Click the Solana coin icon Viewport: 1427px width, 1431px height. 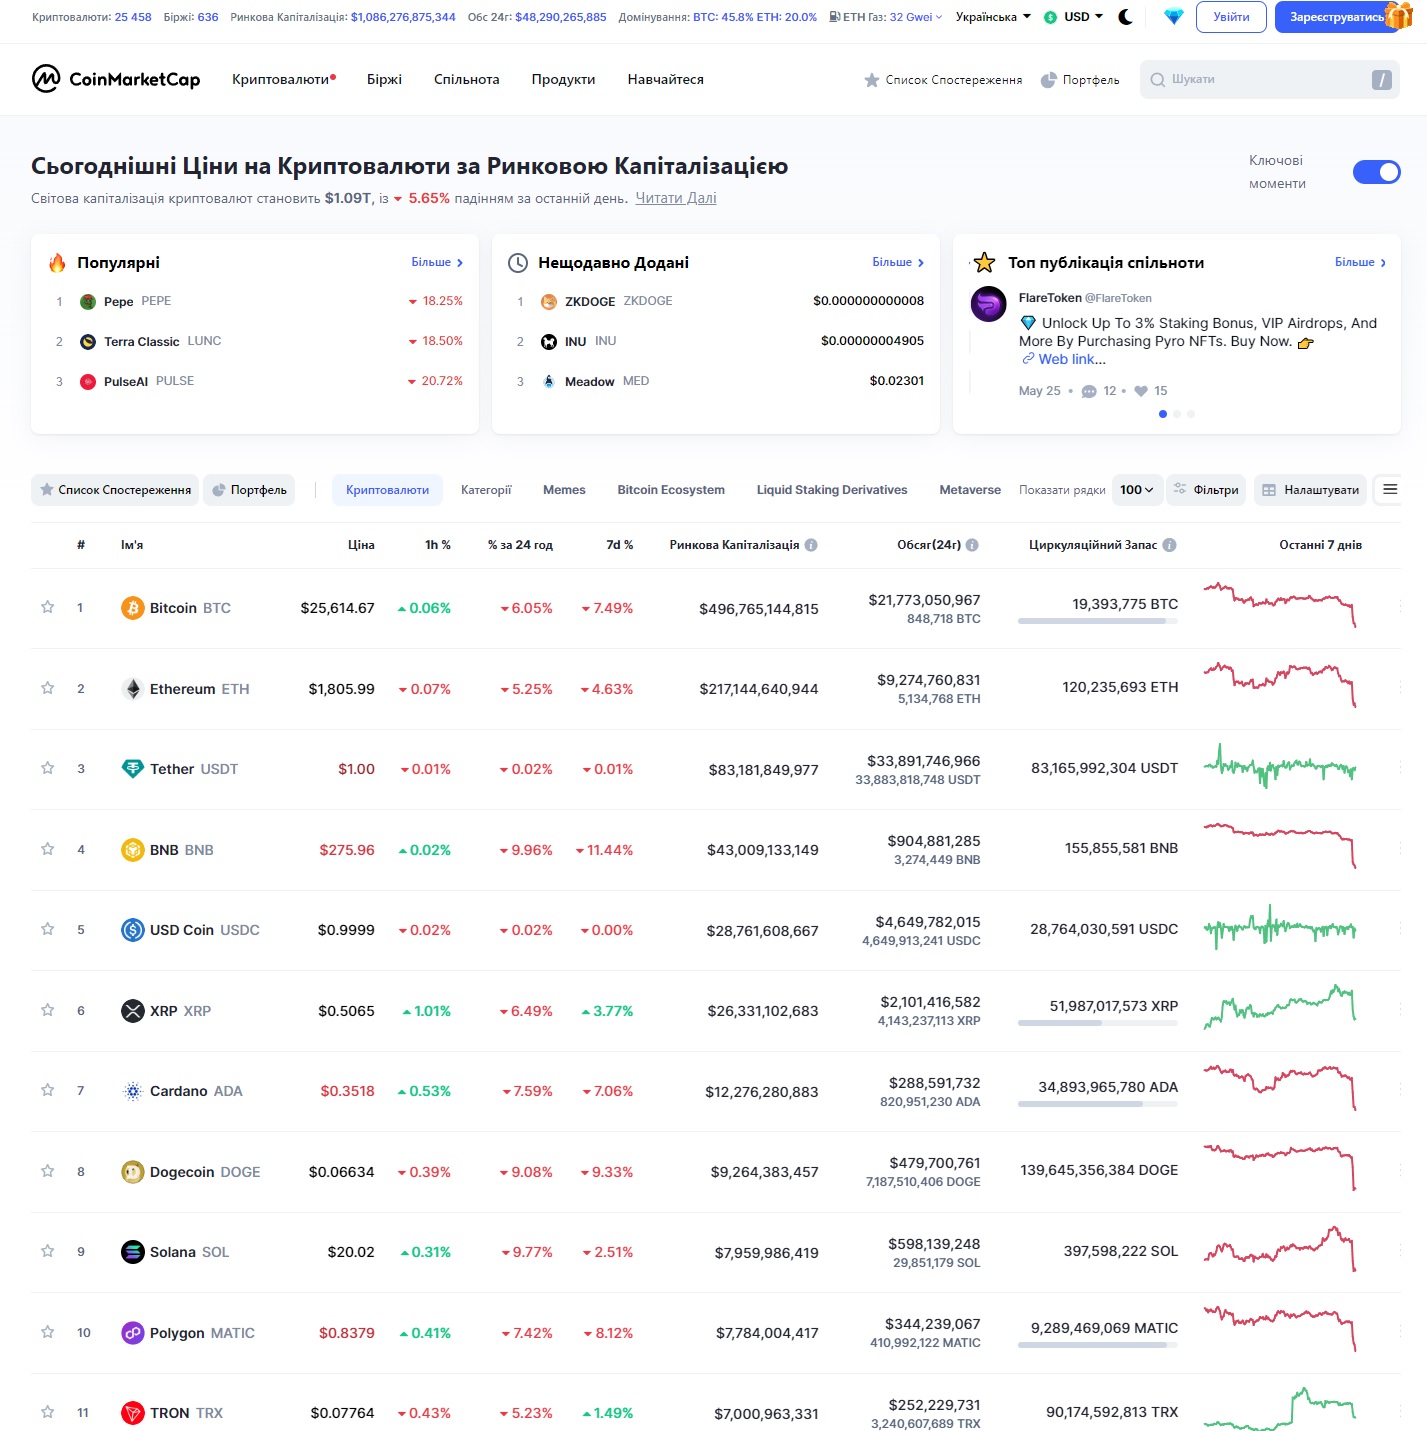click(x=133, y=1252)
